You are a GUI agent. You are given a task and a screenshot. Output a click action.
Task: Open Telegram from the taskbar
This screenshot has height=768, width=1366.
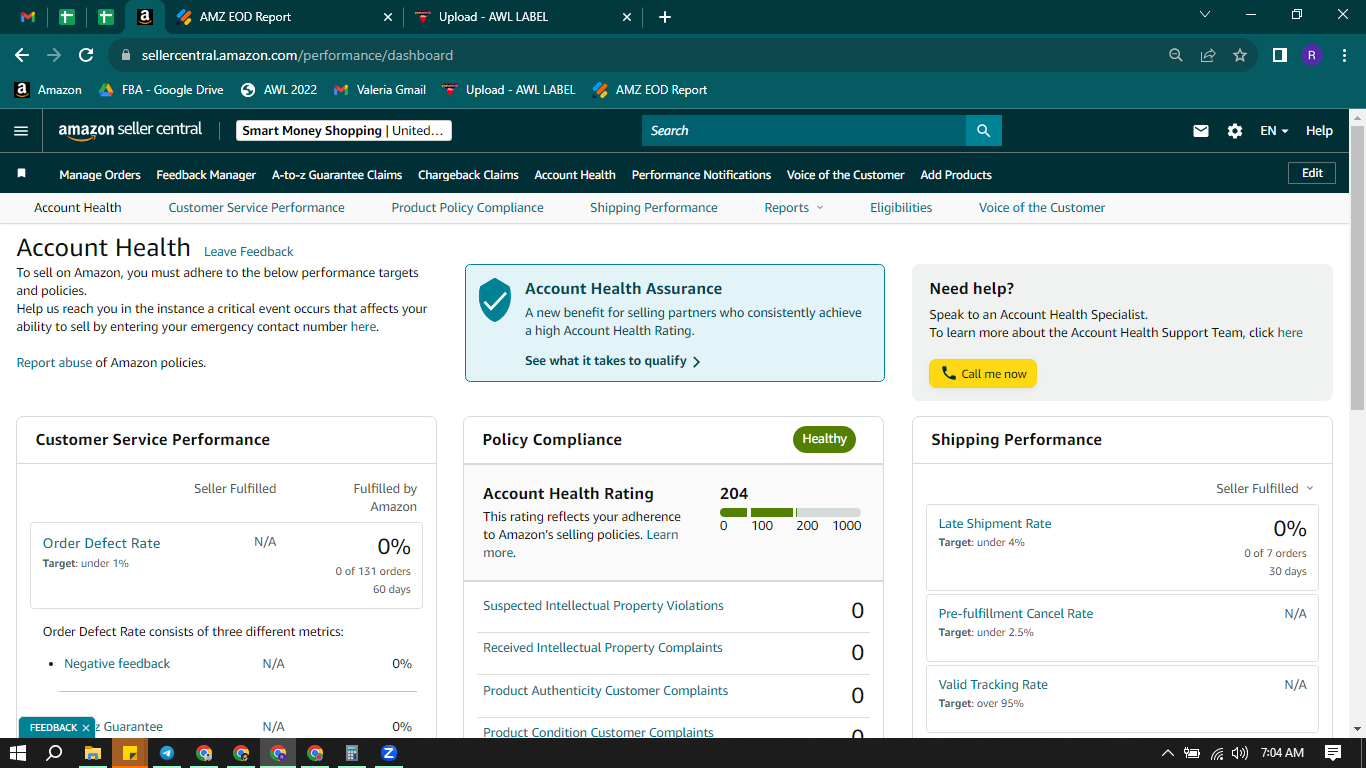click(166, 753)
